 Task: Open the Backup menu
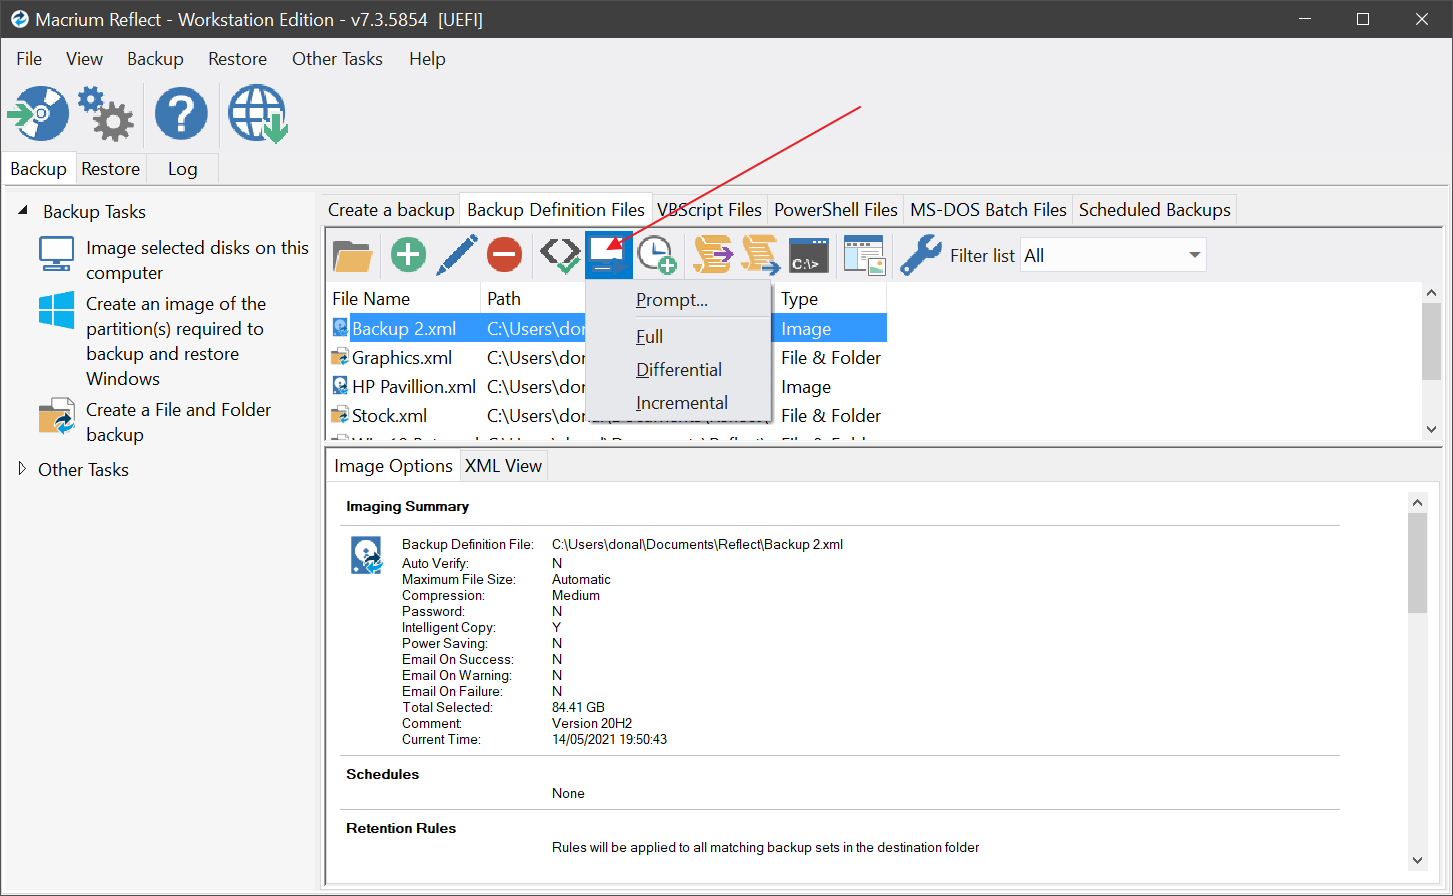(155, 59)
